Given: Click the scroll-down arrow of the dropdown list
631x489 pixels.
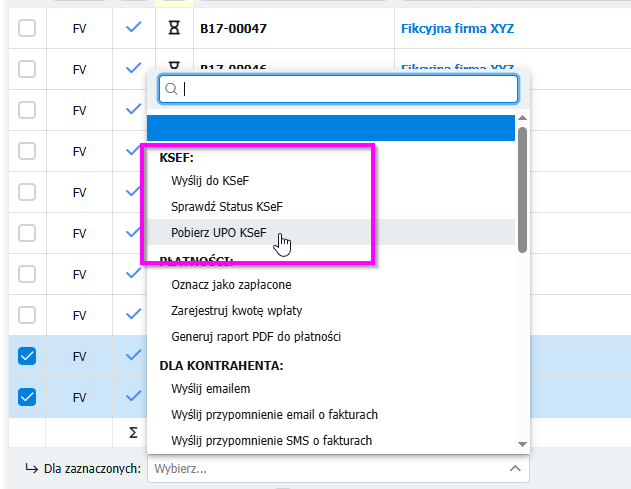Looking at the screenshot, I should 522,443.
